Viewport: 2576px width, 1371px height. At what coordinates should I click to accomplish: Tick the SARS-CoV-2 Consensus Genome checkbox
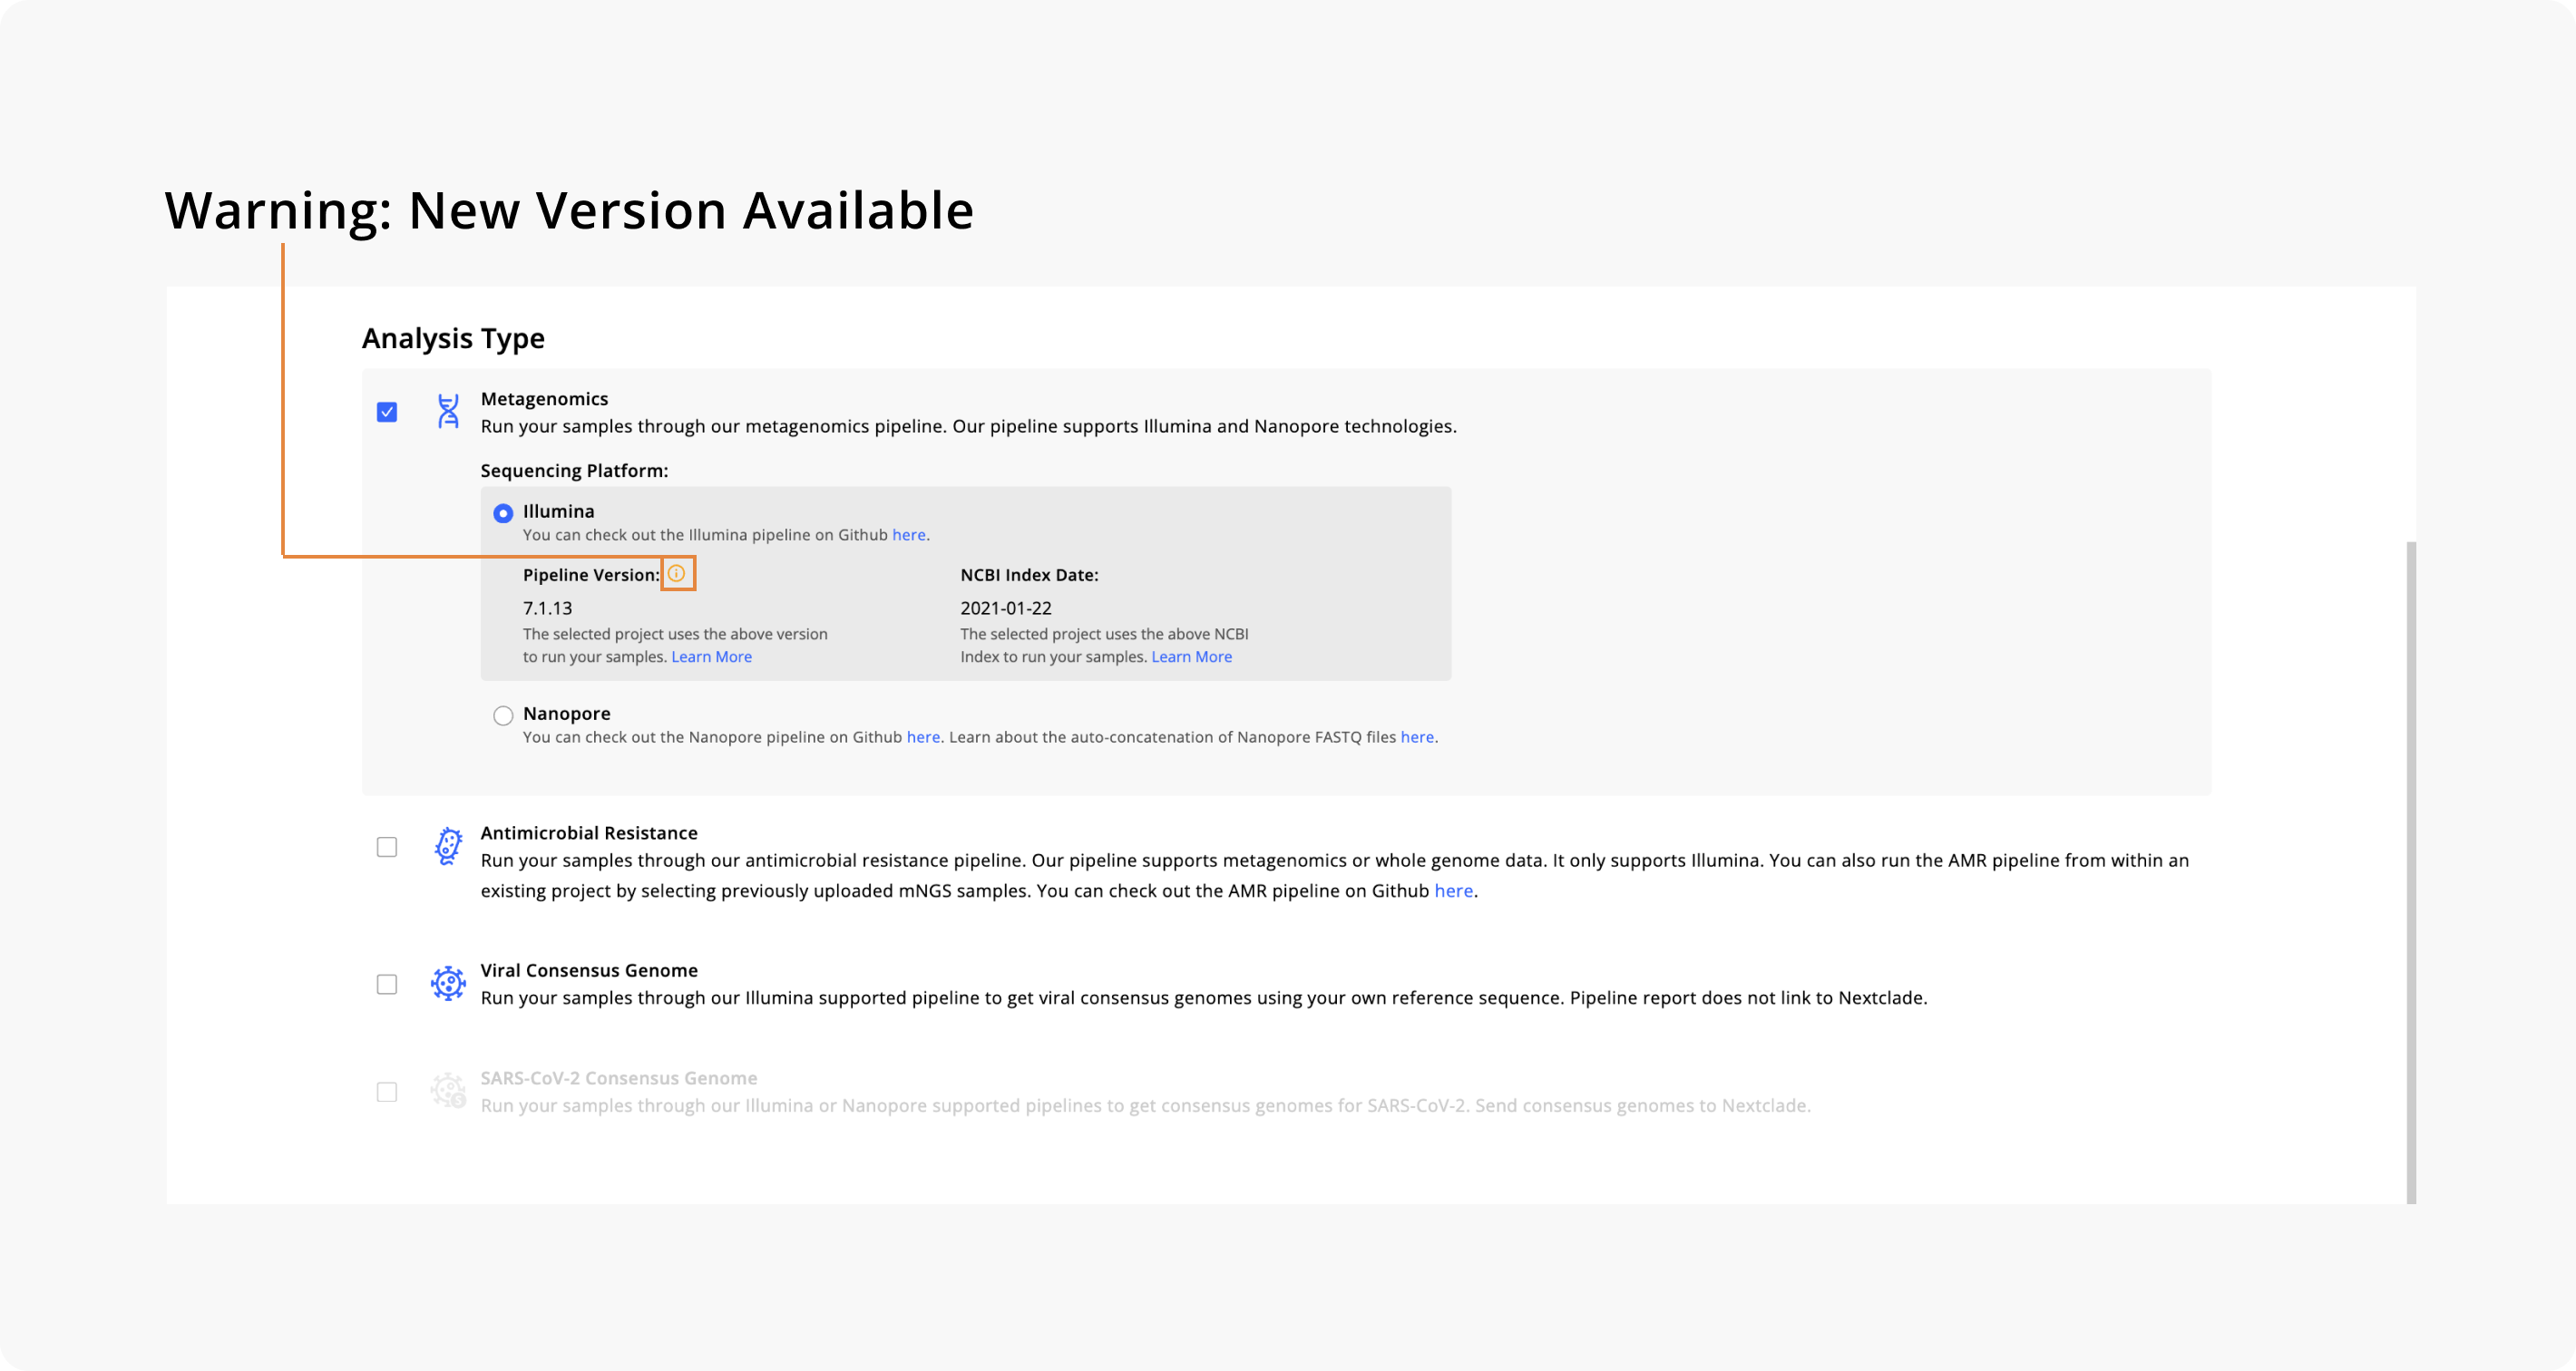387,1092
